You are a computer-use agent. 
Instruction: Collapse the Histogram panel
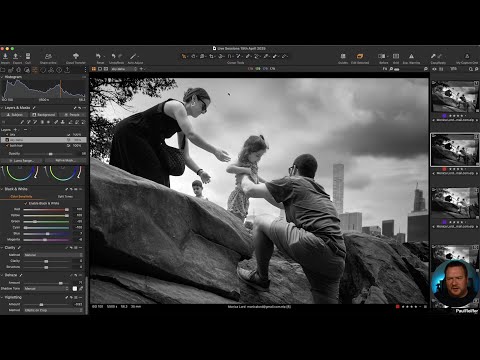pos(2,77)
